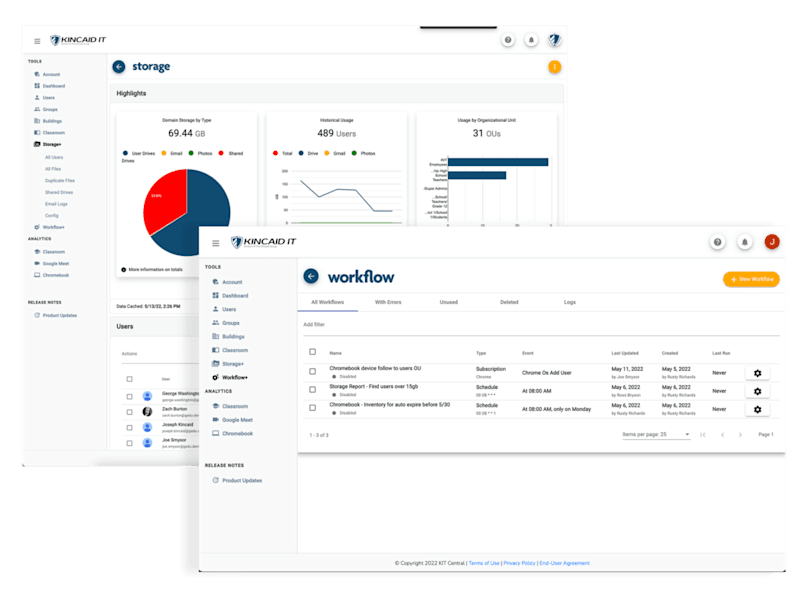Image resolution: width=800 pixels, height=600 pixels.
Task: Open the orange more-options button on the storage page
Action: click(x=555, y=67)
